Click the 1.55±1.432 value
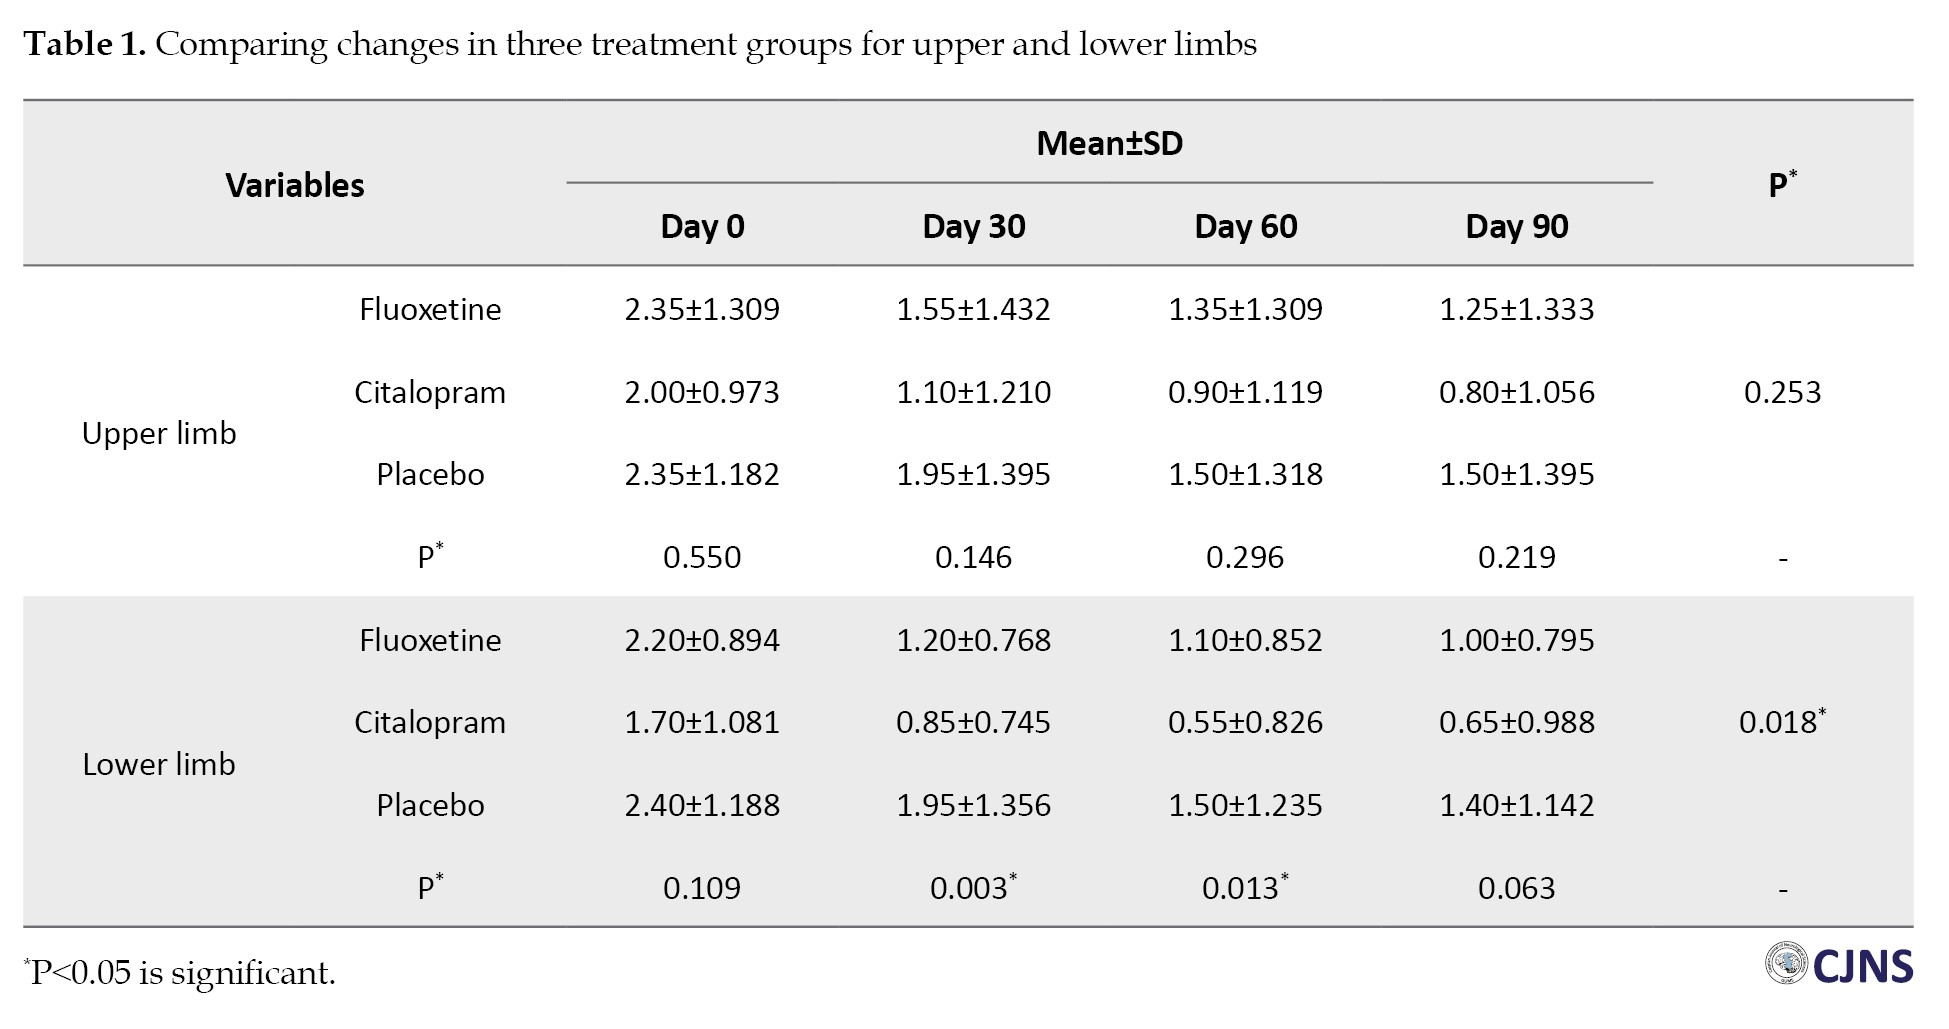1949x1029 pixels. 973,309
